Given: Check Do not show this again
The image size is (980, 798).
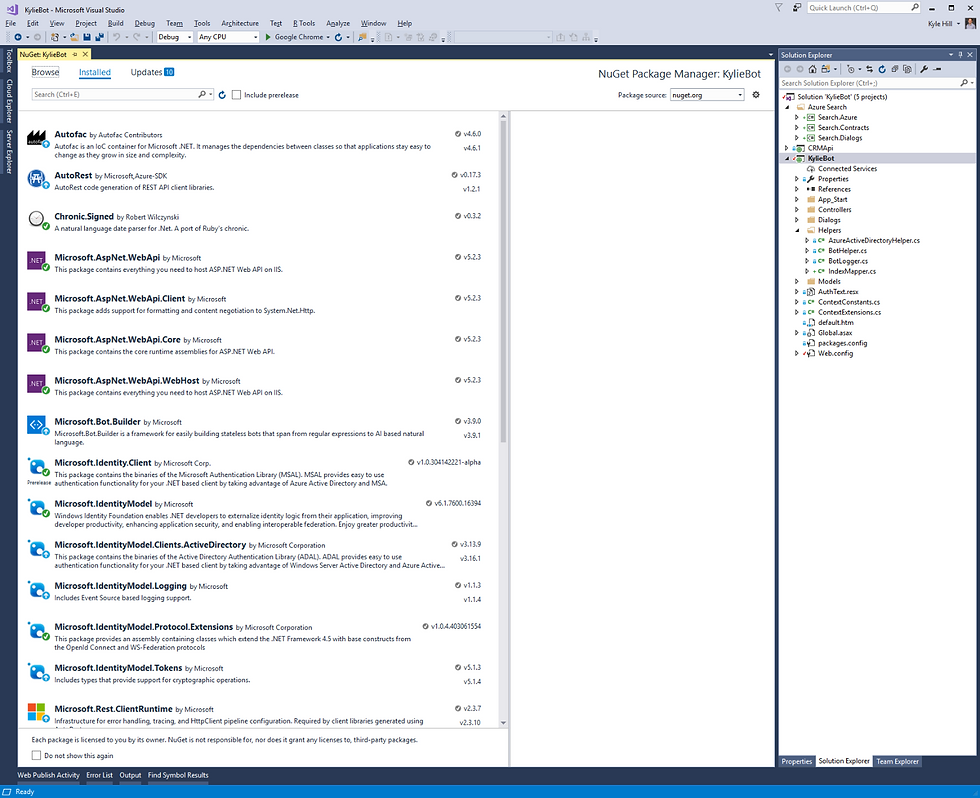Looking at the screenshot, I should point(36,756).
